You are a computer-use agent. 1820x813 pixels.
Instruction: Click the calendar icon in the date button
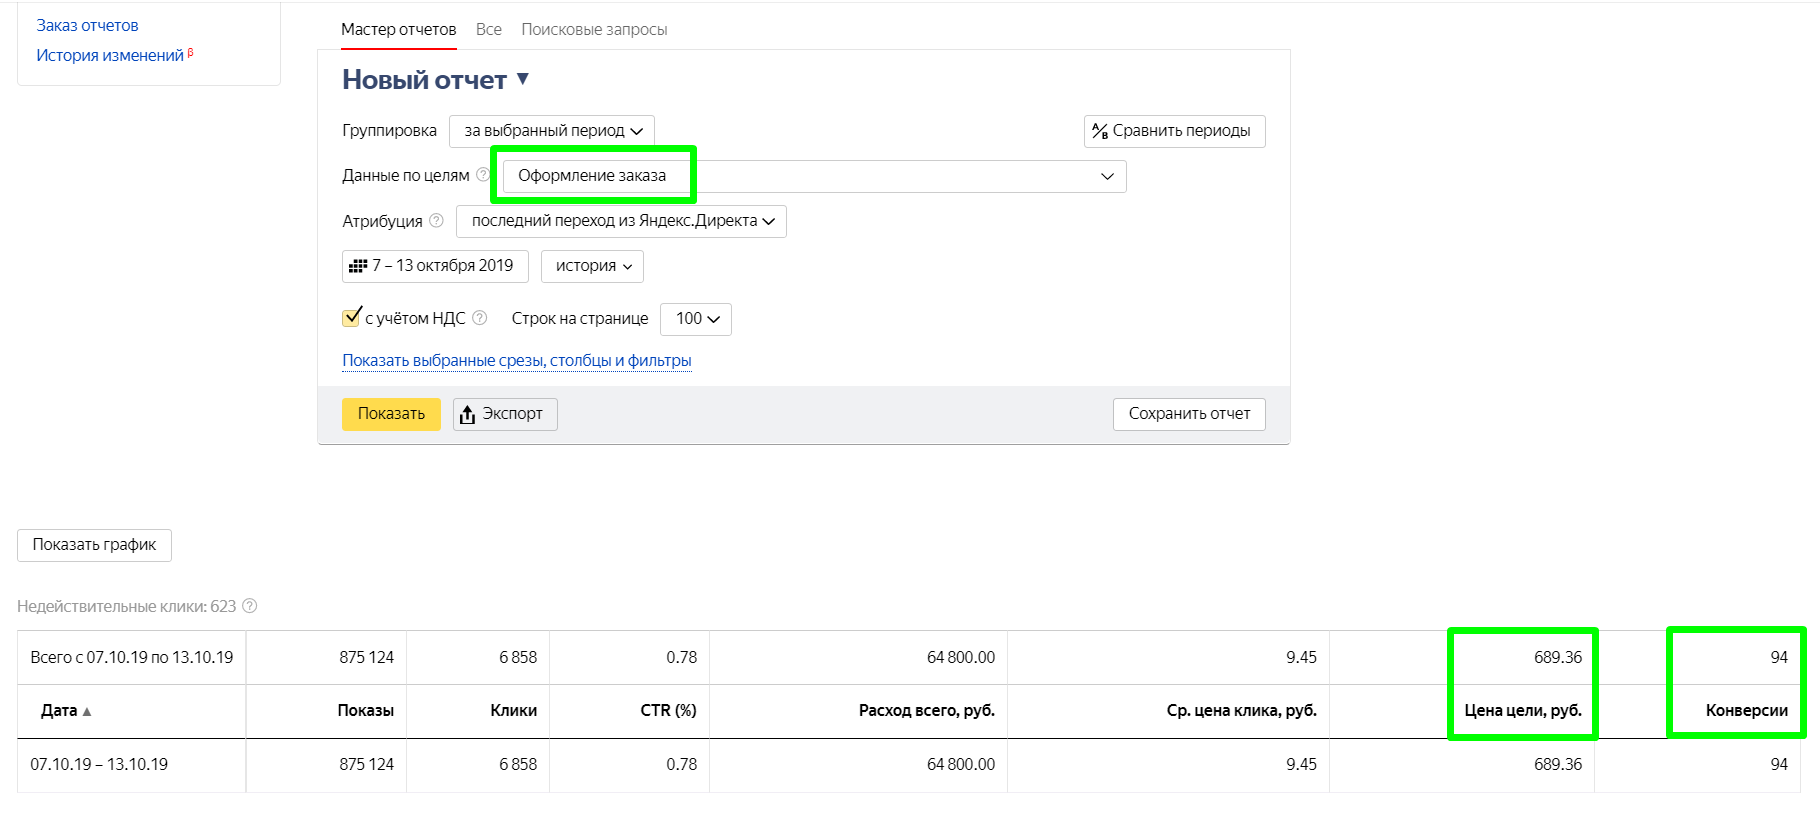click(358, 266)
